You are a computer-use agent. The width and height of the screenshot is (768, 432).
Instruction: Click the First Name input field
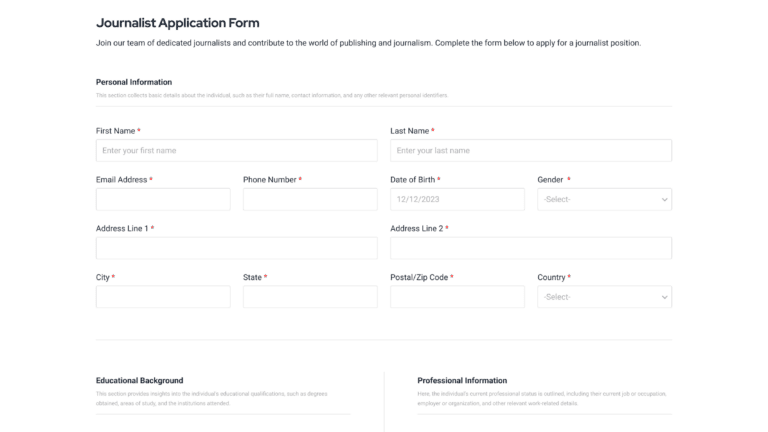coord(236,150)
